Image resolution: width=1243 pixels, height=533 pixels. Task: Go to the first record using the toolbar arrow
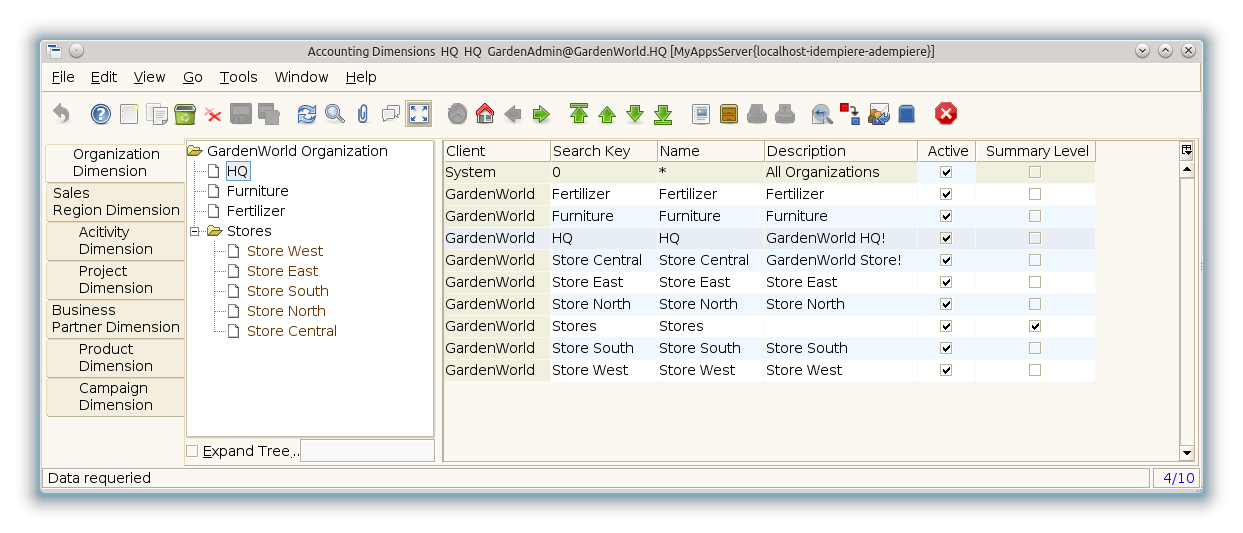pos(579,114)
